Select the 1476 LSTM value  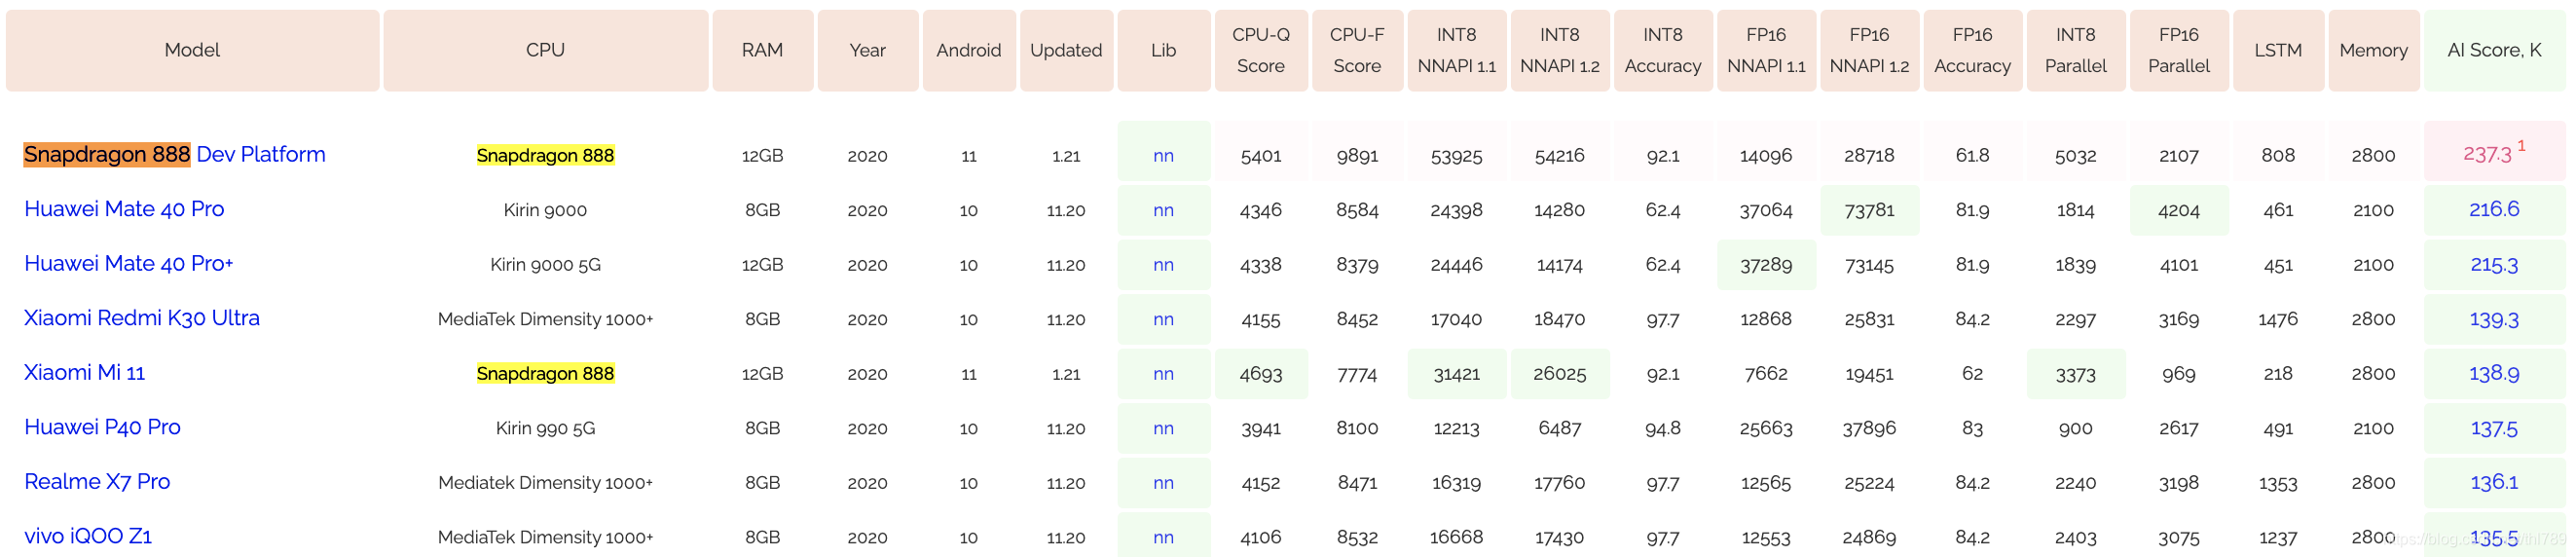[x=2278, y=319]
